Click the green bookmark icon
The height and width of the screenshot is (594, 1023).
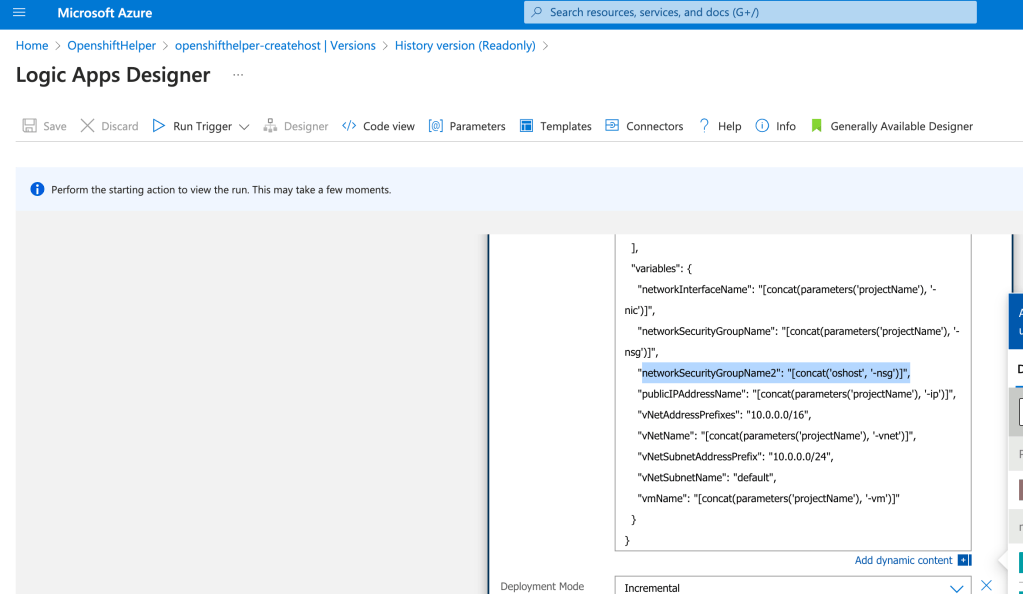pos(816,125)
